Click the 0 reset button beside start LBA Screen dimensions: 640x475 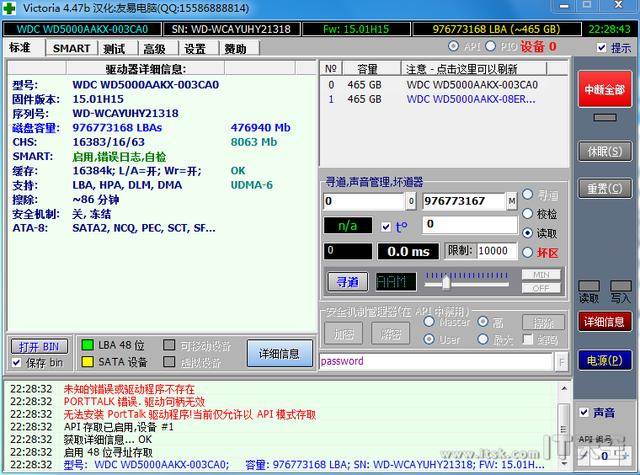pos(411,201)
